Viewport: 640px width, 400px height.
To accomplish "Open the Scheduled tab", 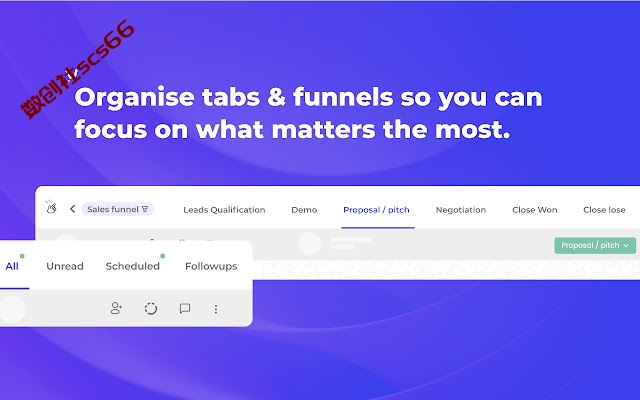I will pos(133,266).
